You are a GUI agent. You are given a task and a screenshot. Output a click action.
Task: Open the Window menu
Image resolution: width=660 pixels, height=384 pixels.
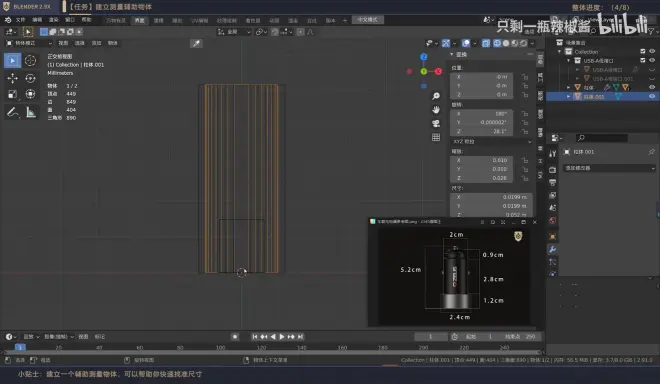[x=69, y=20]
